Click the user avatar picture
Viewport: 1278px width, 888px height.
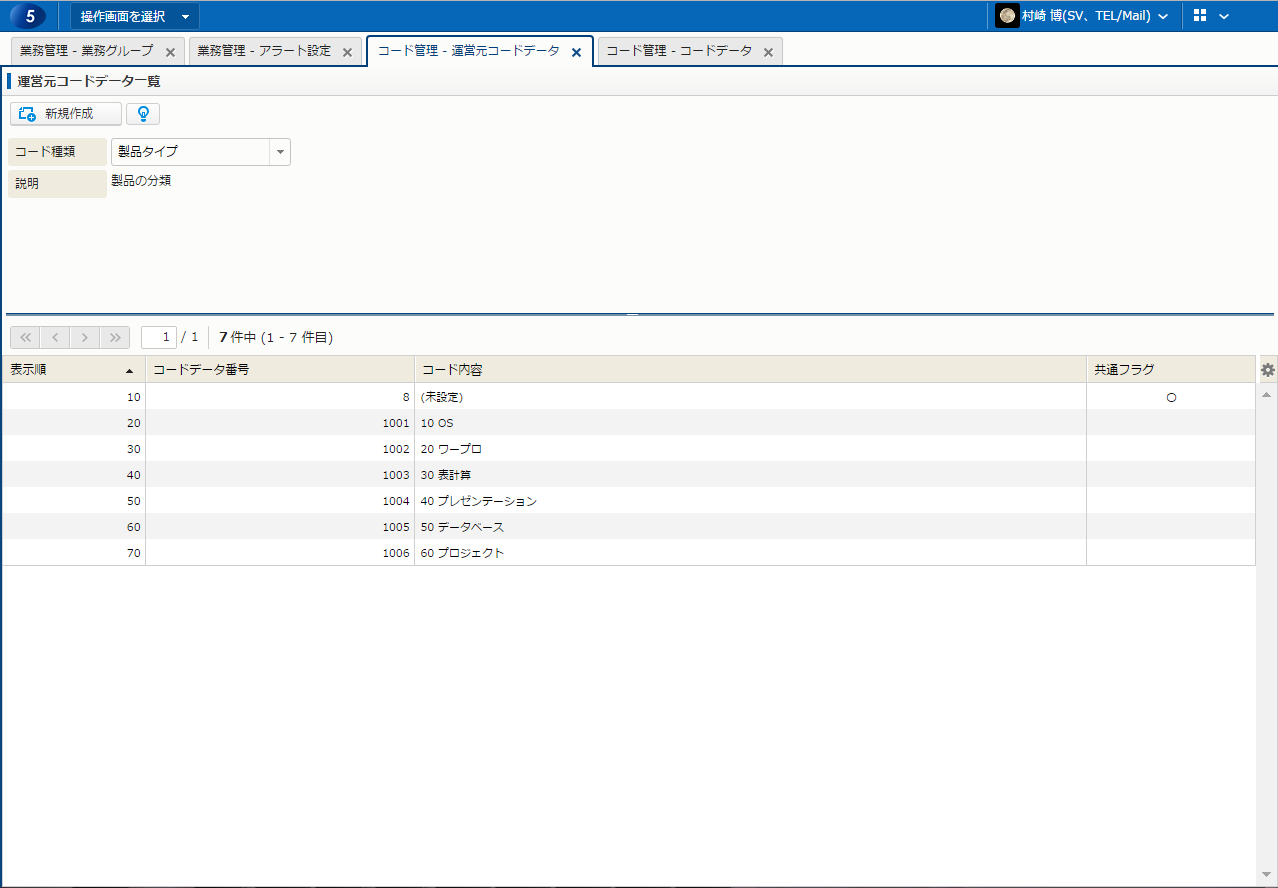coord(1007,16)
